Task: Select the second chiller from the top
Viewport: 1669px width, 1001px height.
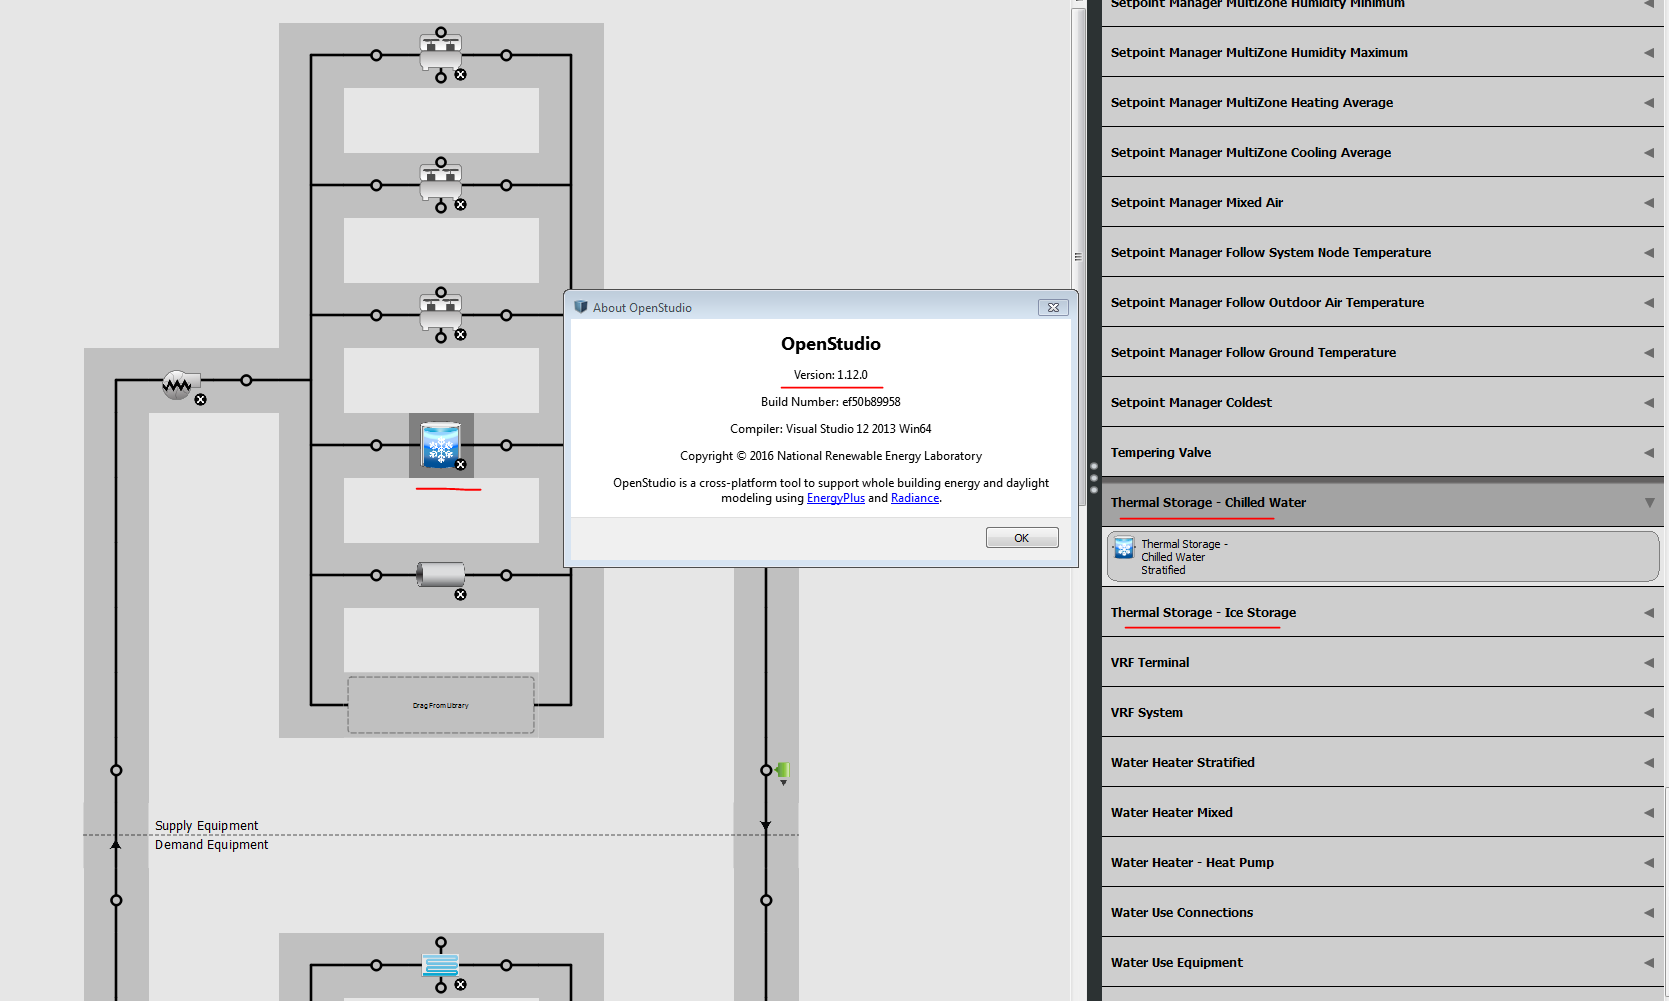Action: pyautogui.click(x=441, y=182)
